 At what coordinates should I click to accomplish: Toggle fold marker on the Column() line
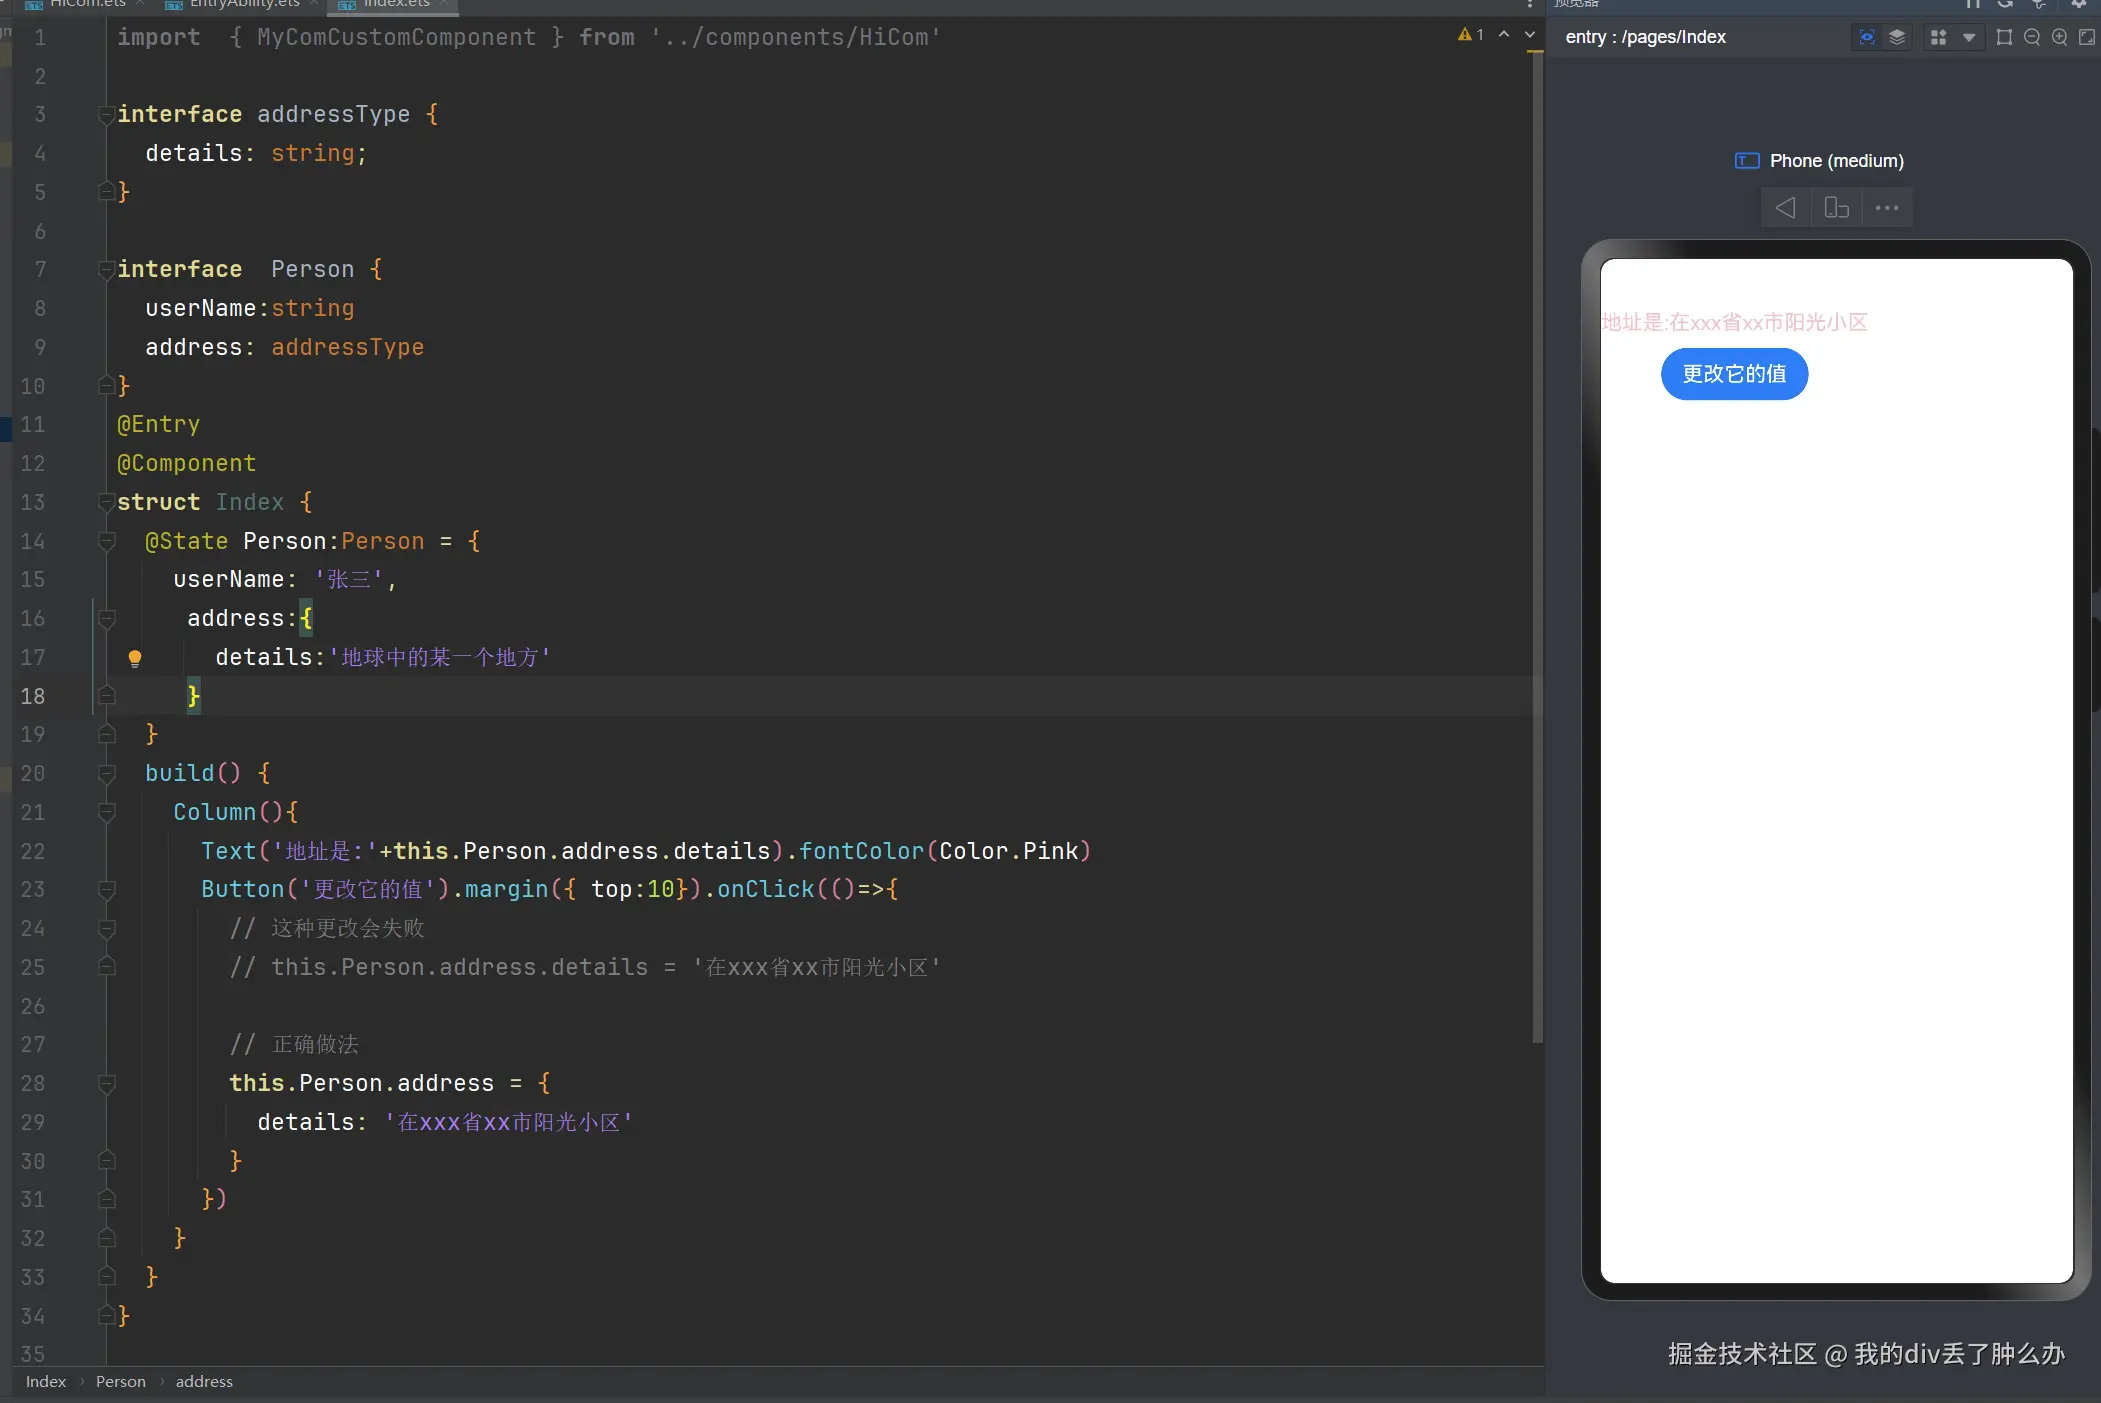106,813
